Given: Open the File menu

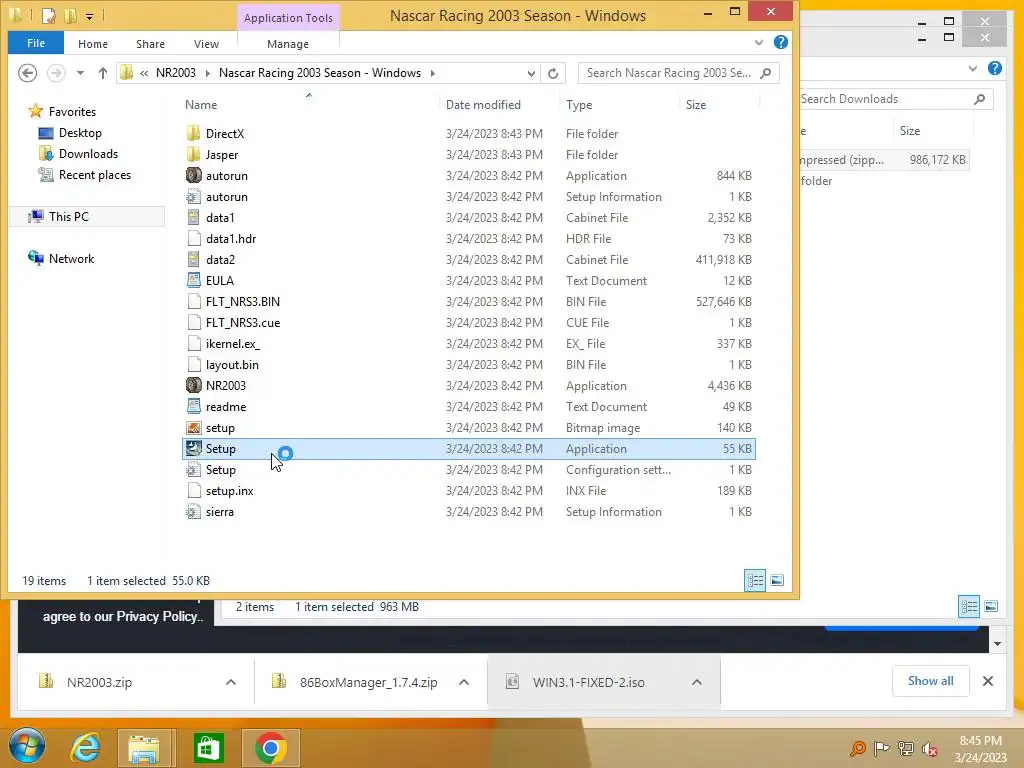Looking at the screenshot, I should [36, 43].
